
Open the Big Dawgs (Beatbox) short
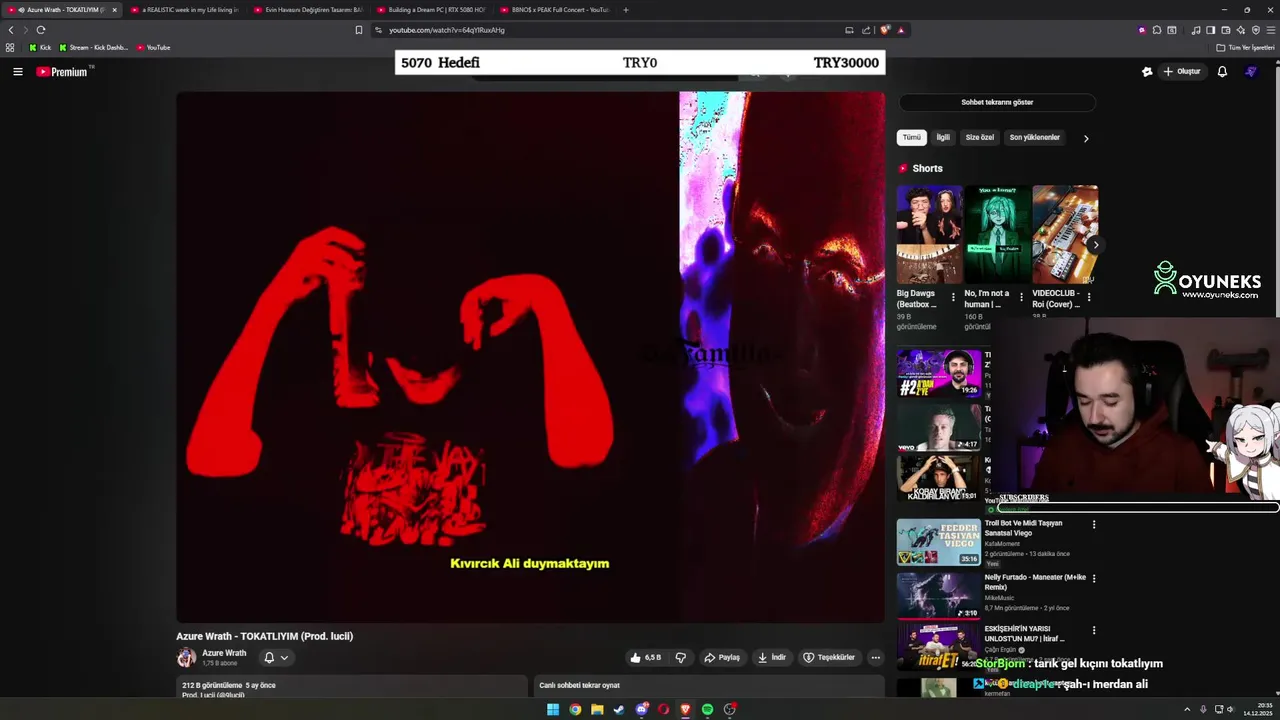929,235
